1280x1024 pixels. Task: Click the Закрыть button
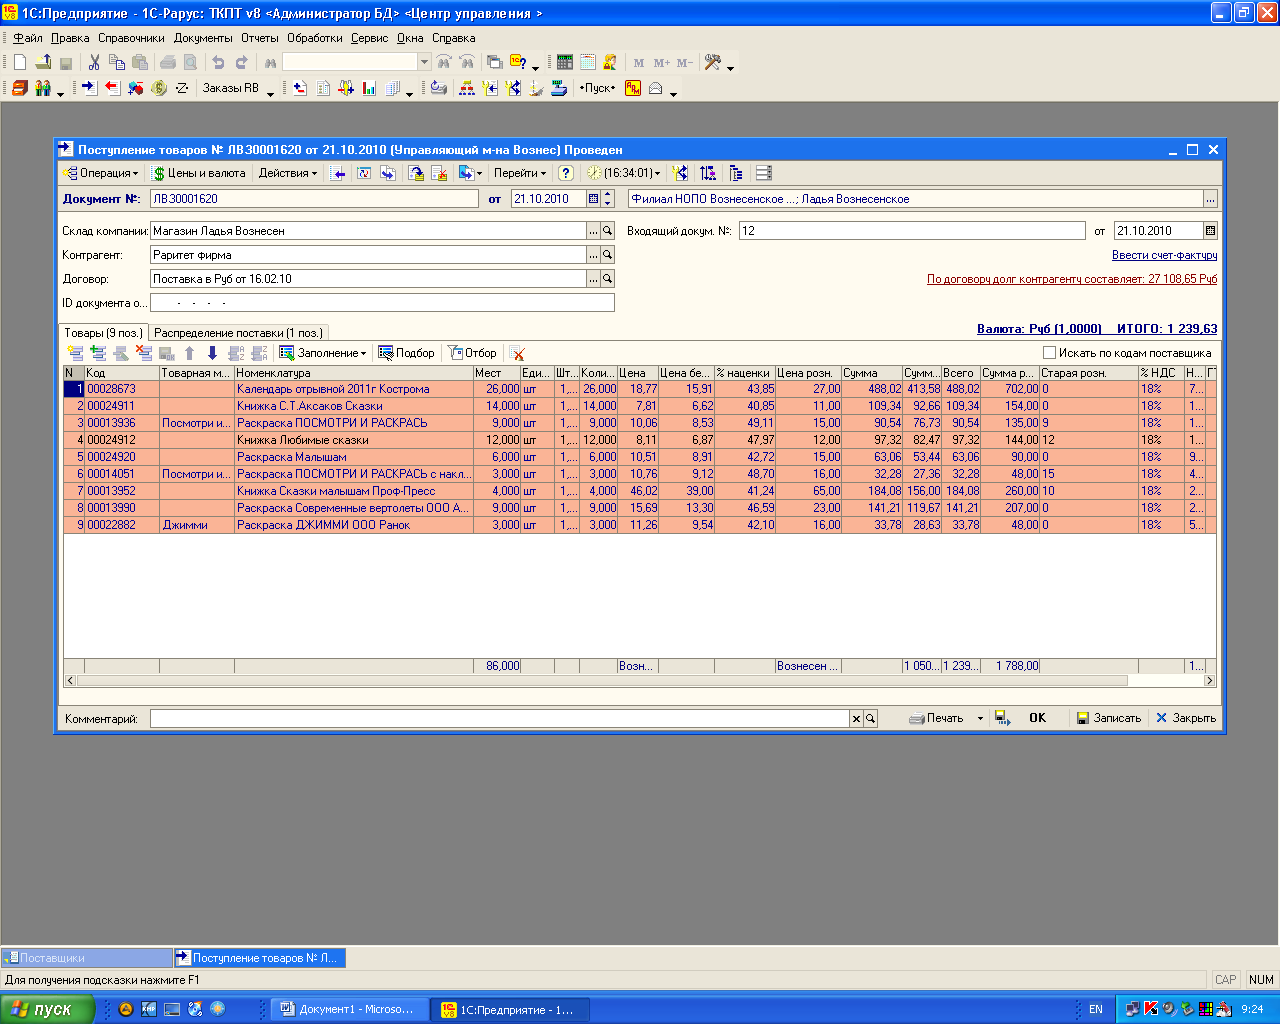point(1186,718)
